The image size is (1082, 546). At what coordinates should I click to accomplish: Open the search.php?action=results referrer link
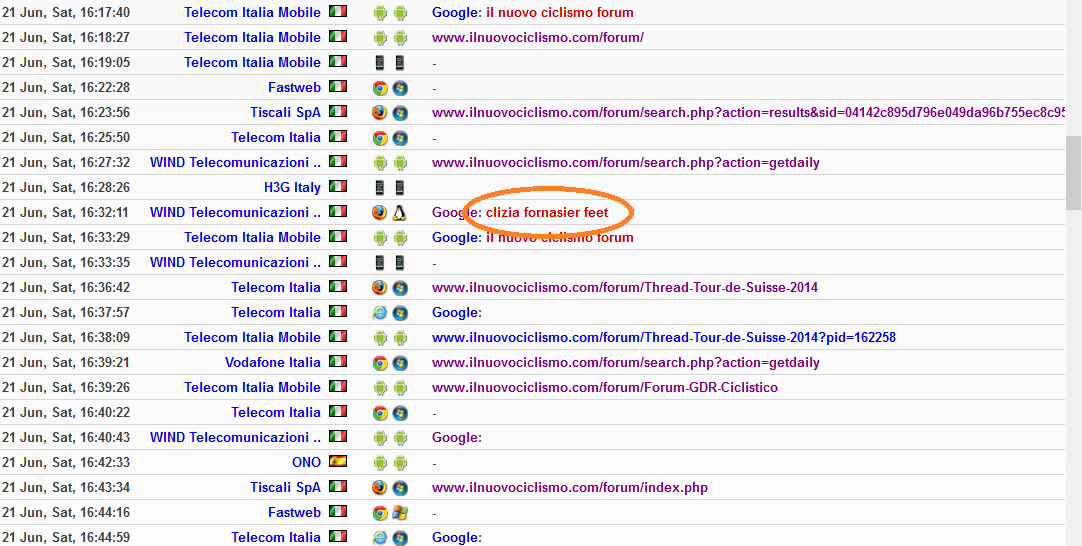(749, 113)
